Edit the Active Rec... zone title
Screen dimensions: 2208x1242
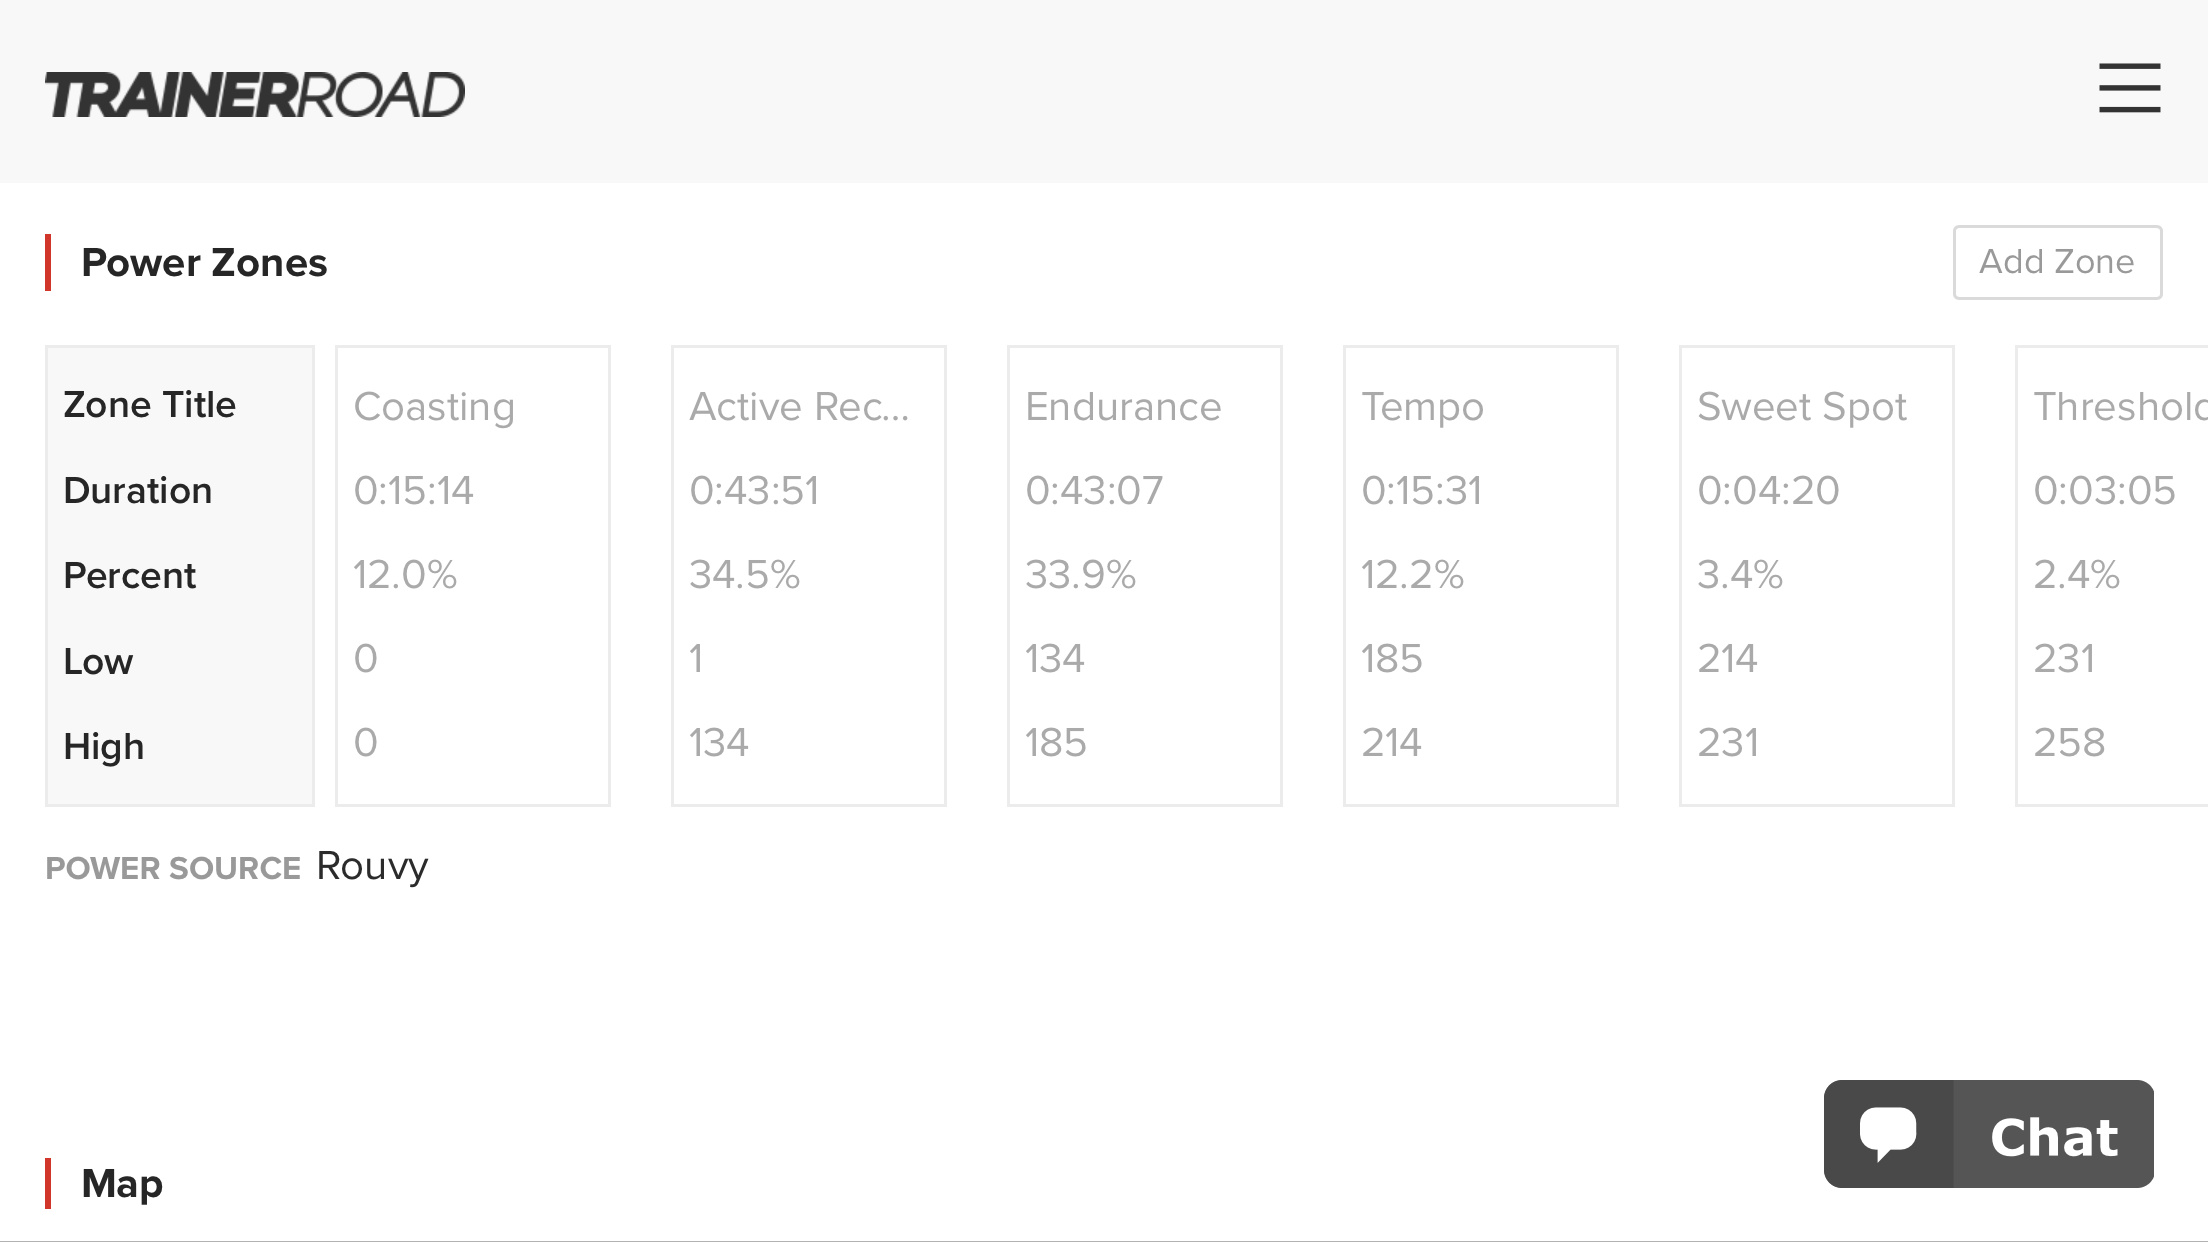pyautogui.click(x=809, y=407)
